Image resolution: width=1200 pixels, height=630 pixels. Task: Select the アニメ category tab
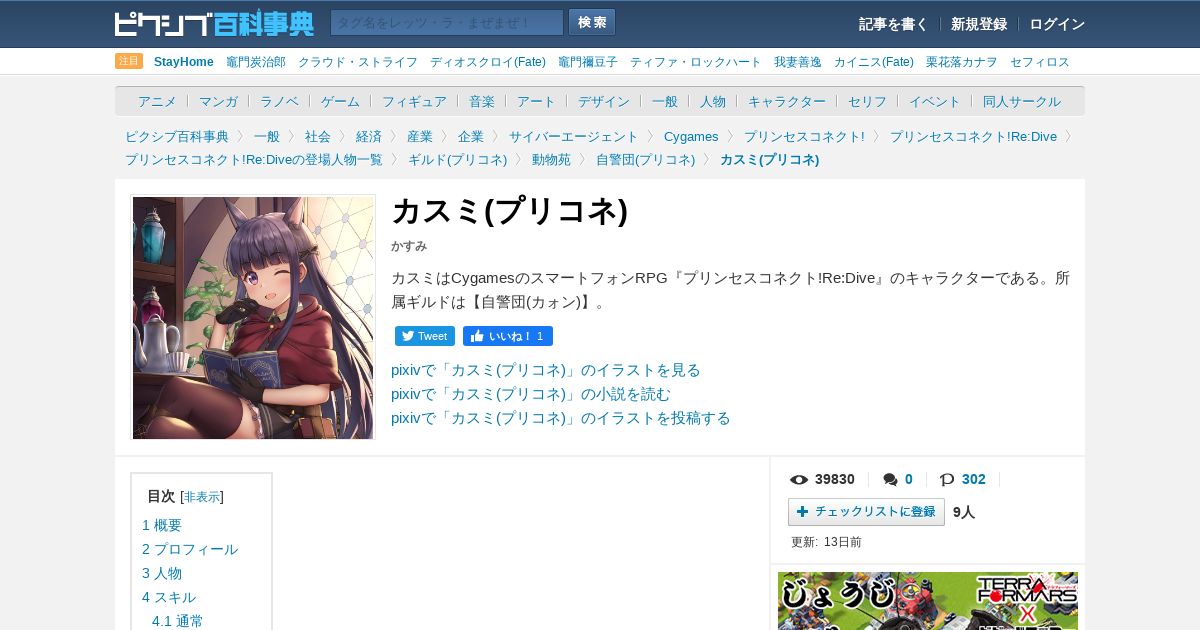pyautogui.click(x=157, y=102)
